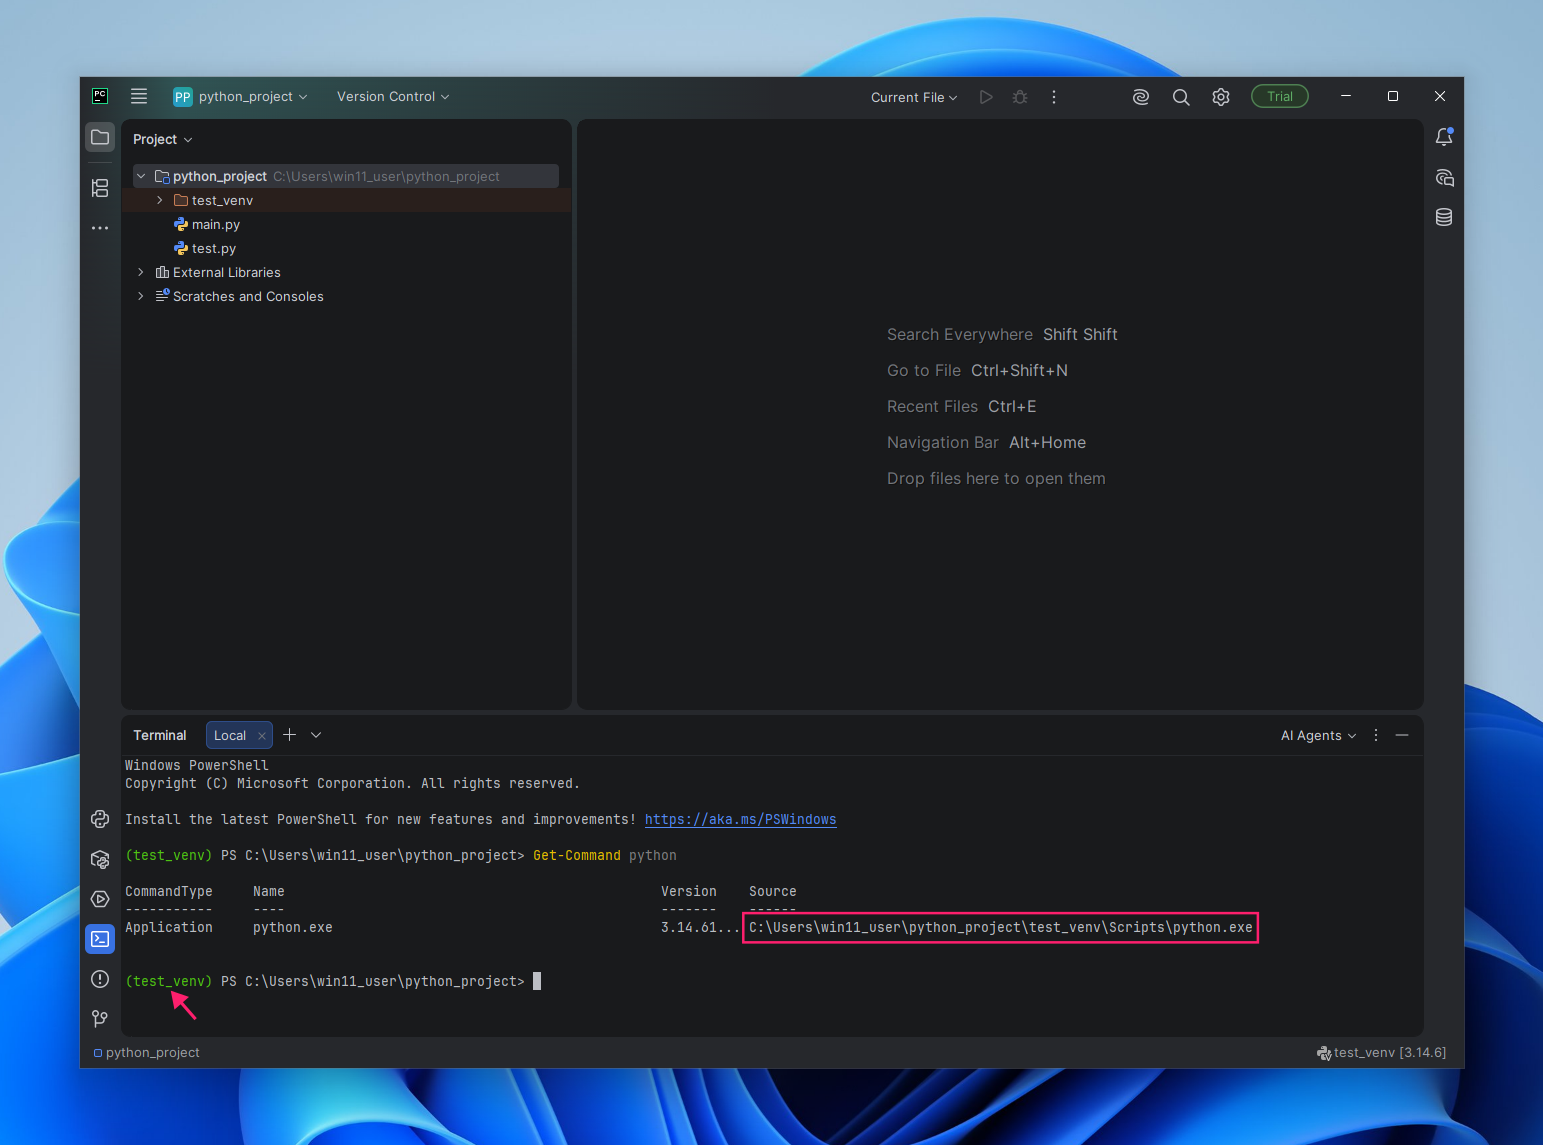
Task: Click the Get-Command python command text
Action: (605, 855)
